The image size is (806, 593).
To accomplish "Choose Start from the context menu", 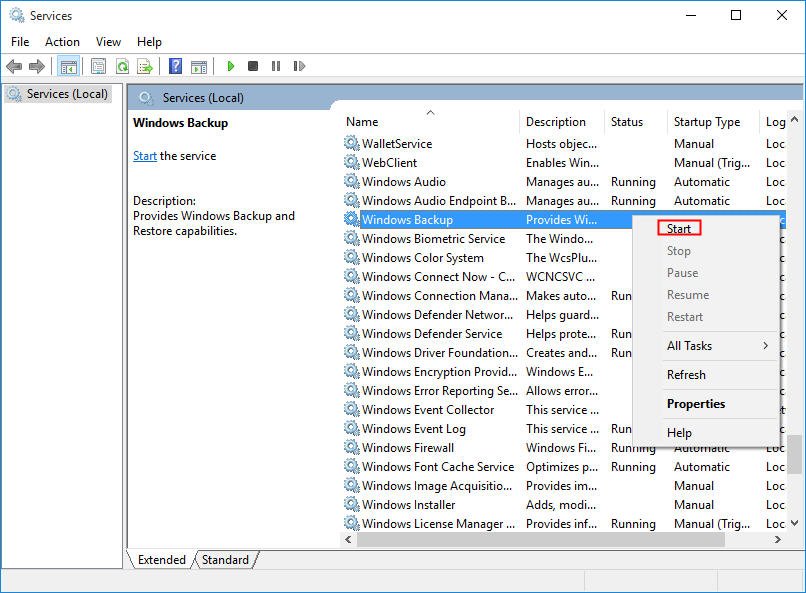I will 679,229.
